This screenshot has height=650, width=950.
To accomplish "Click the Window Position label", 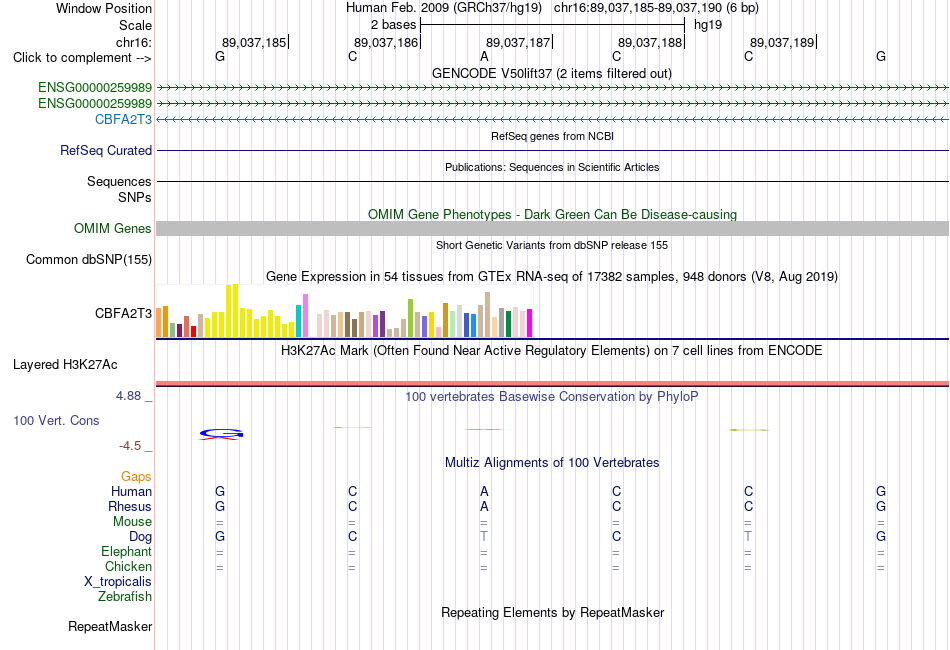I will (104, 8).
